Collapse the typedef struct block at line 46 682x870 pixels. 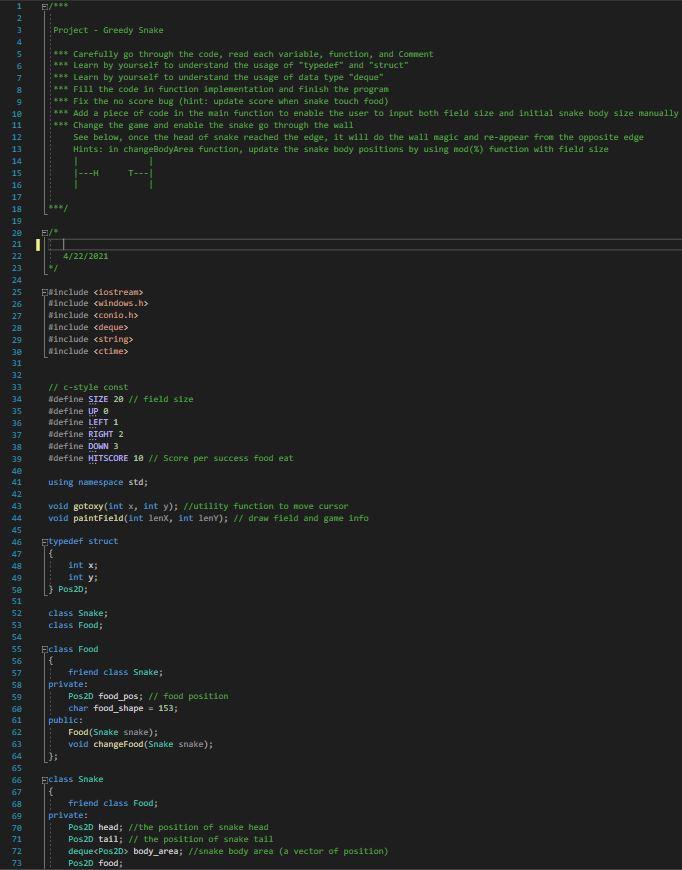pyautogui.click(x=44, y=542)
